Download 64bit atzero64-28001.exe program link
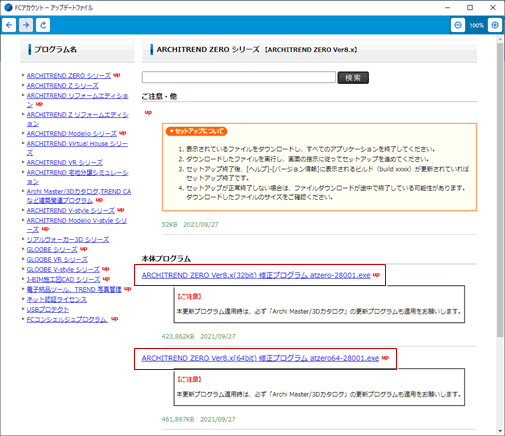Screen dimensions: 505x436 (260, 358)
